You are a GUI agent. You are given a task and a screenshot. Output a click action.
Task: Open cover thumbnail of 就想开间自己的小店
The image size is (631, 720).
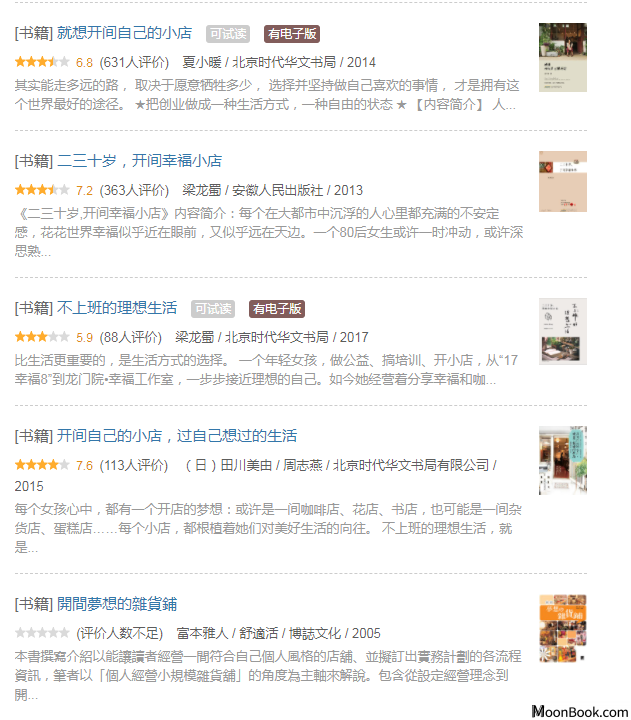click(x=563, y=57)
